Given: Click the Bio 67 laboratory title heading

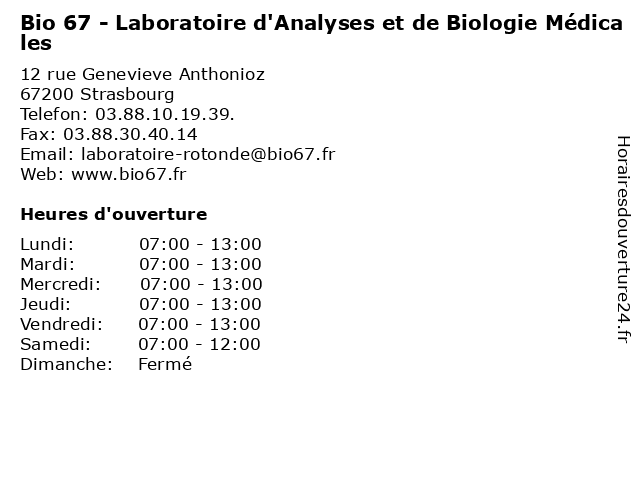Looking at the screenshot, I should pyautogui.click(x=322, y=33).
